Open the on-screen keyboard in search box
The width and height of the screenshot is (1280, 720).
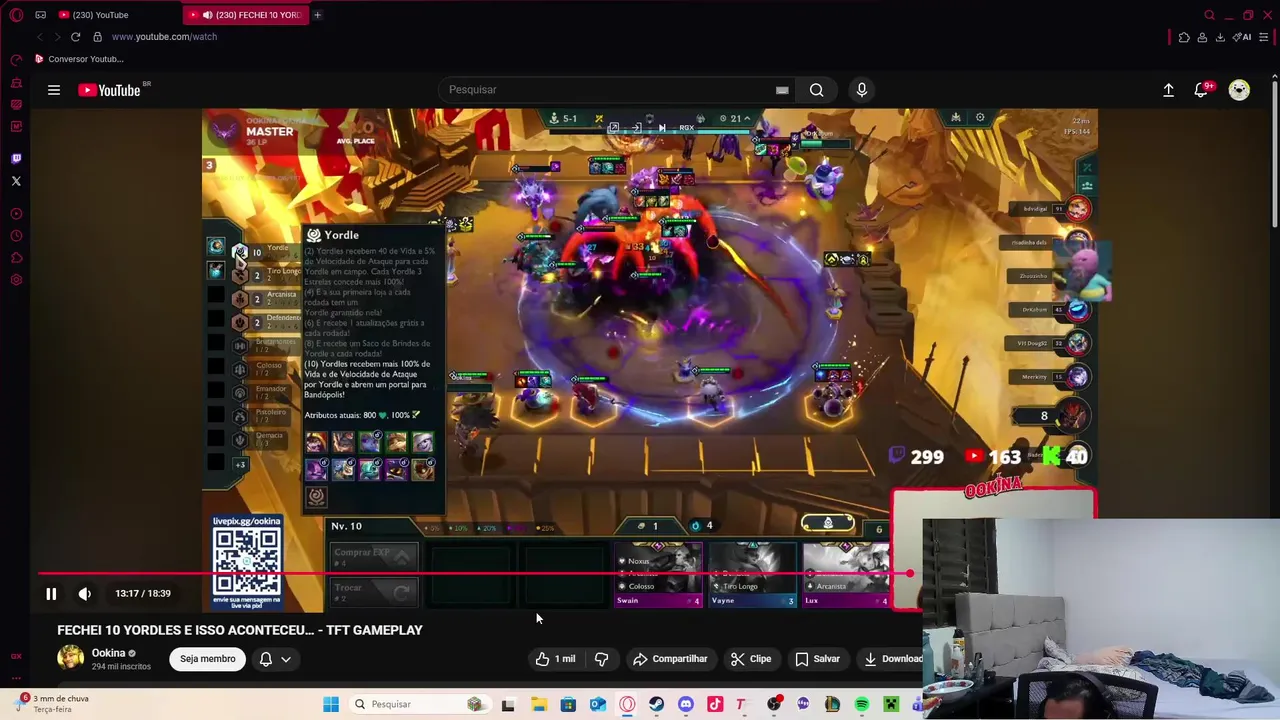pyautogui.click(x=782, y=90)
